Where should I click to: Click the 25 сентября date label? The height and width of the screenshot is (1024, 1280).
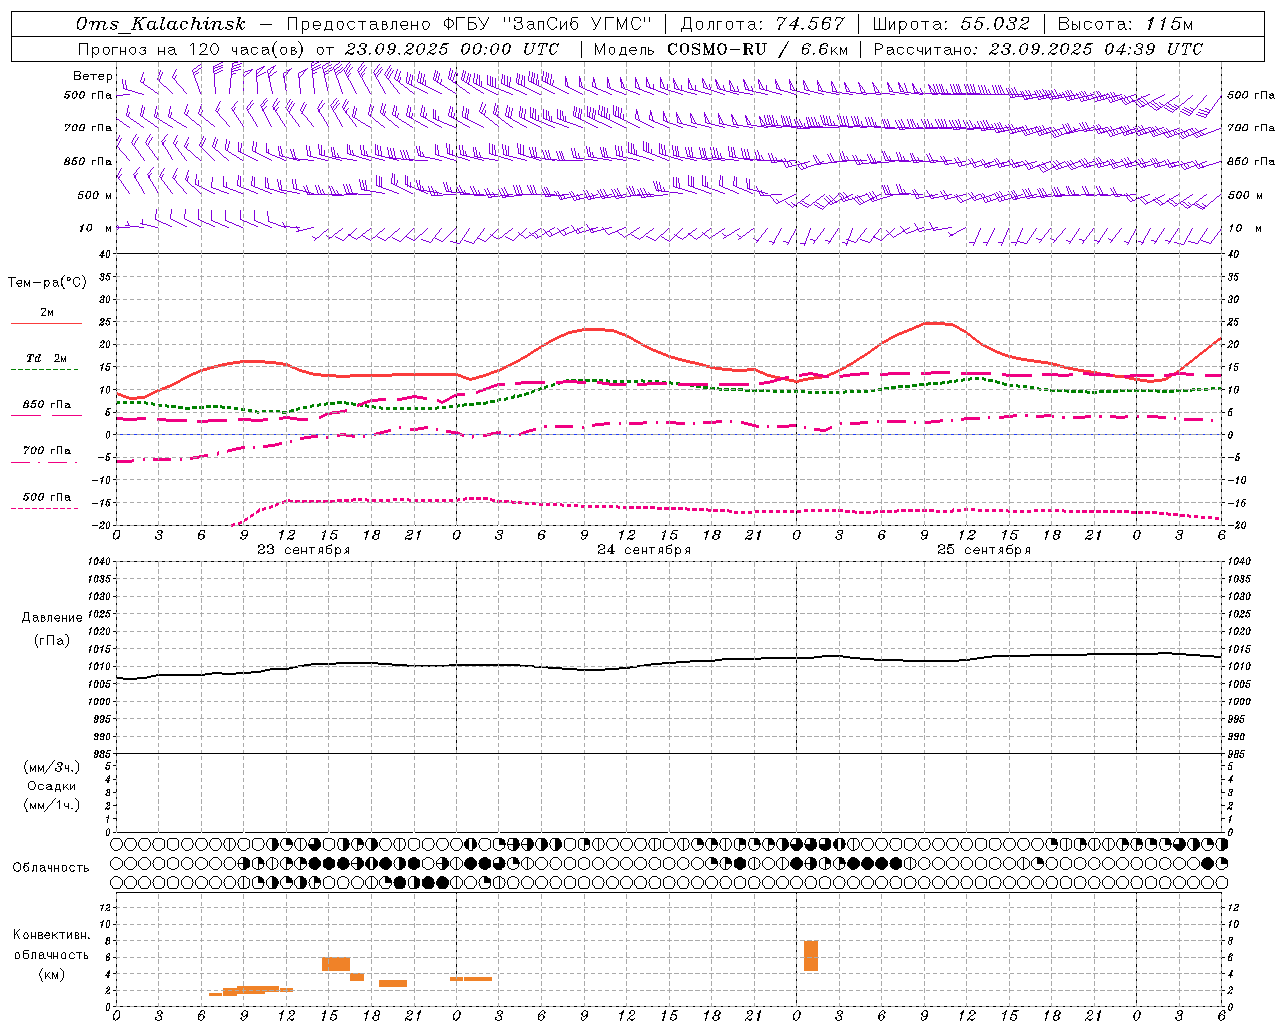[984, 550]
